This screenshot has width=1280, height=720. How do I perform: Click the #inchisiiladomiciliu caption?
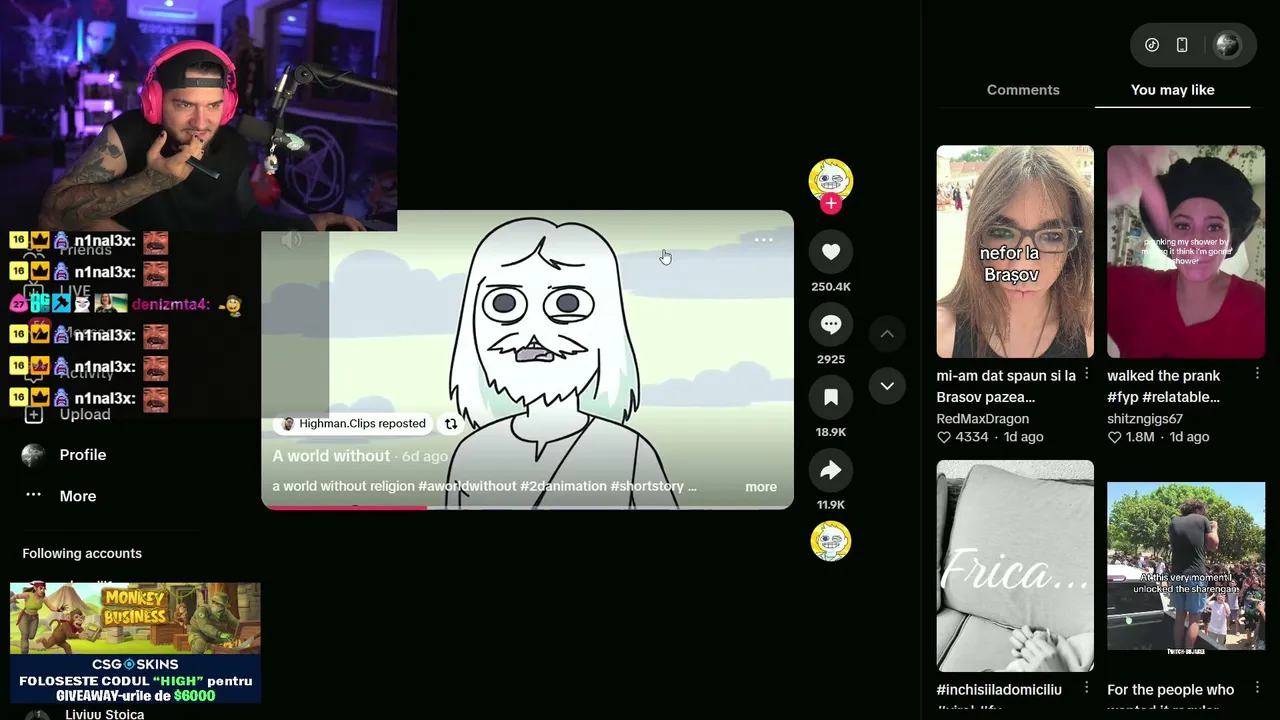(x=999, y=690)
